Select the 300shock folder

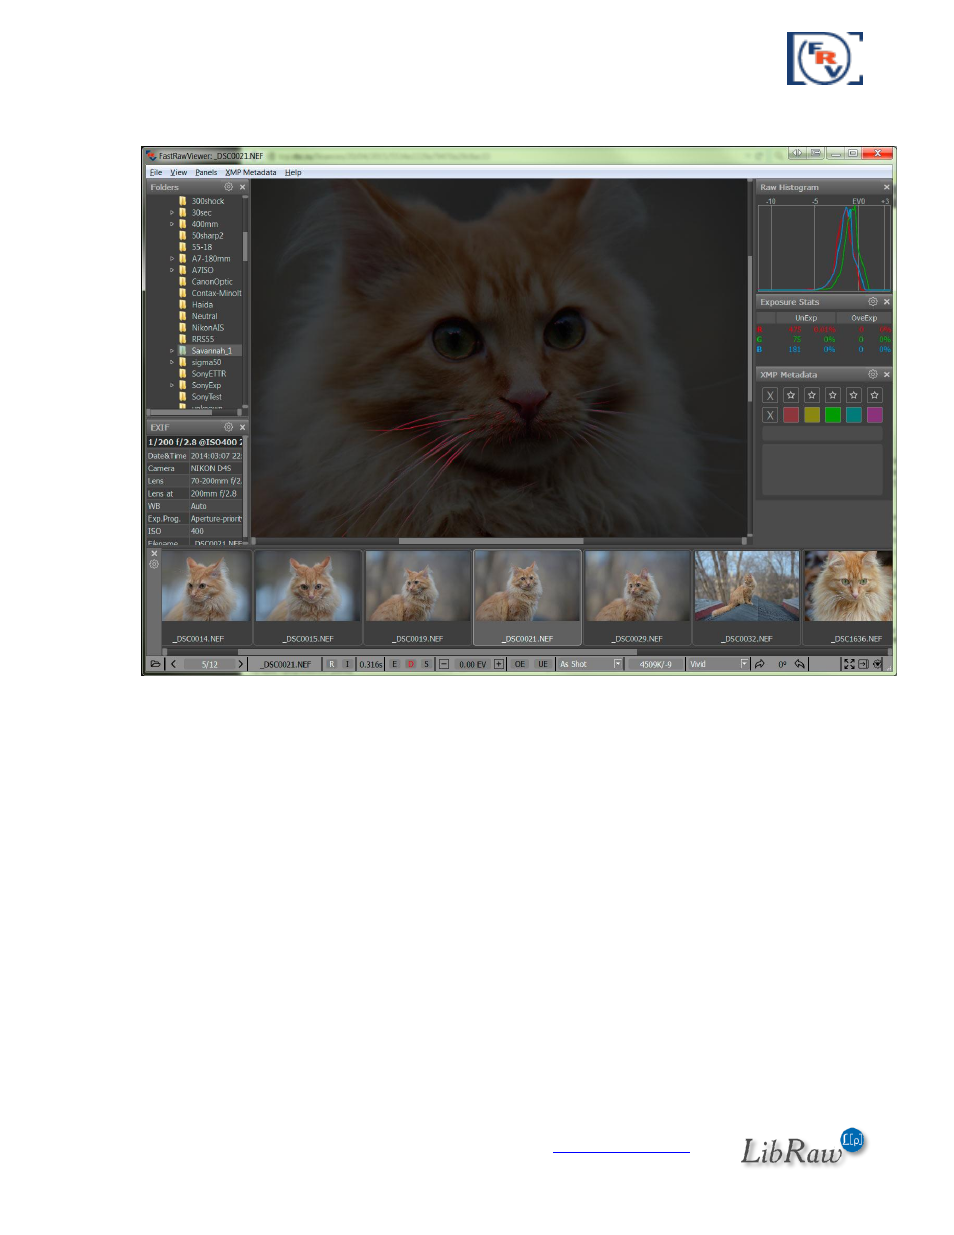208,201
